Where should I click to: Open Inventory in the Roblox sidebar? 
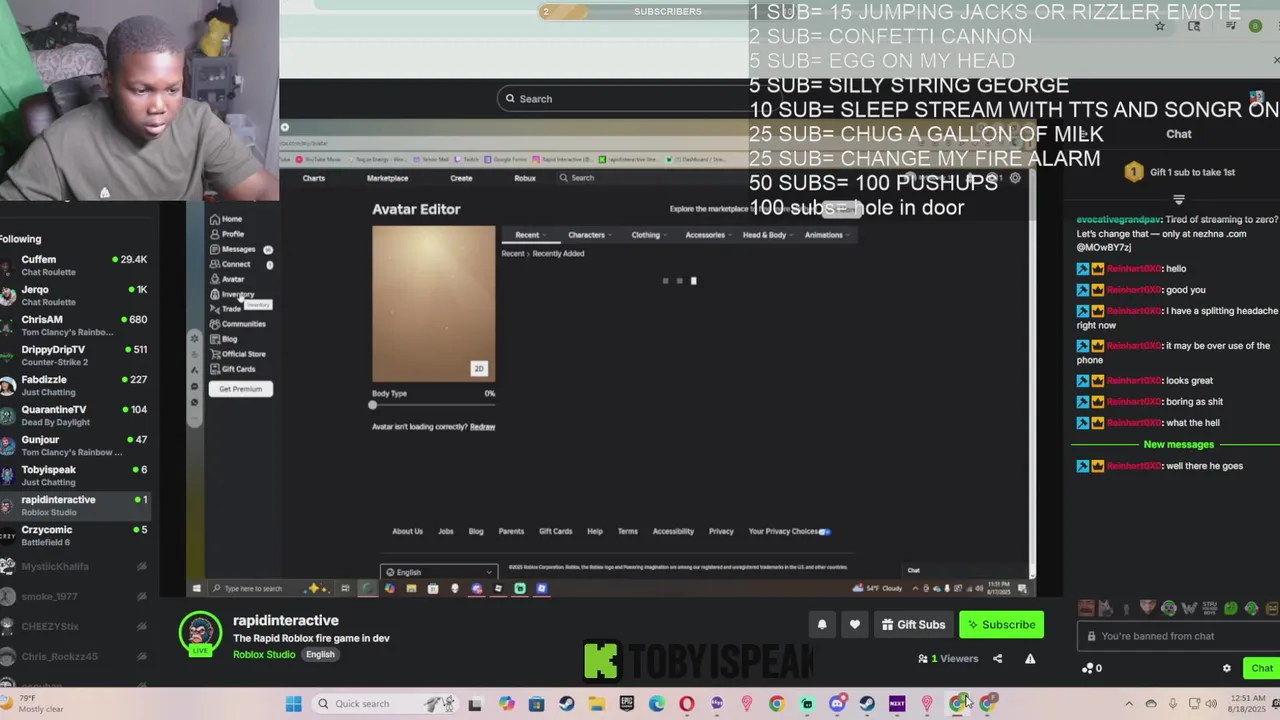[232, 294]
